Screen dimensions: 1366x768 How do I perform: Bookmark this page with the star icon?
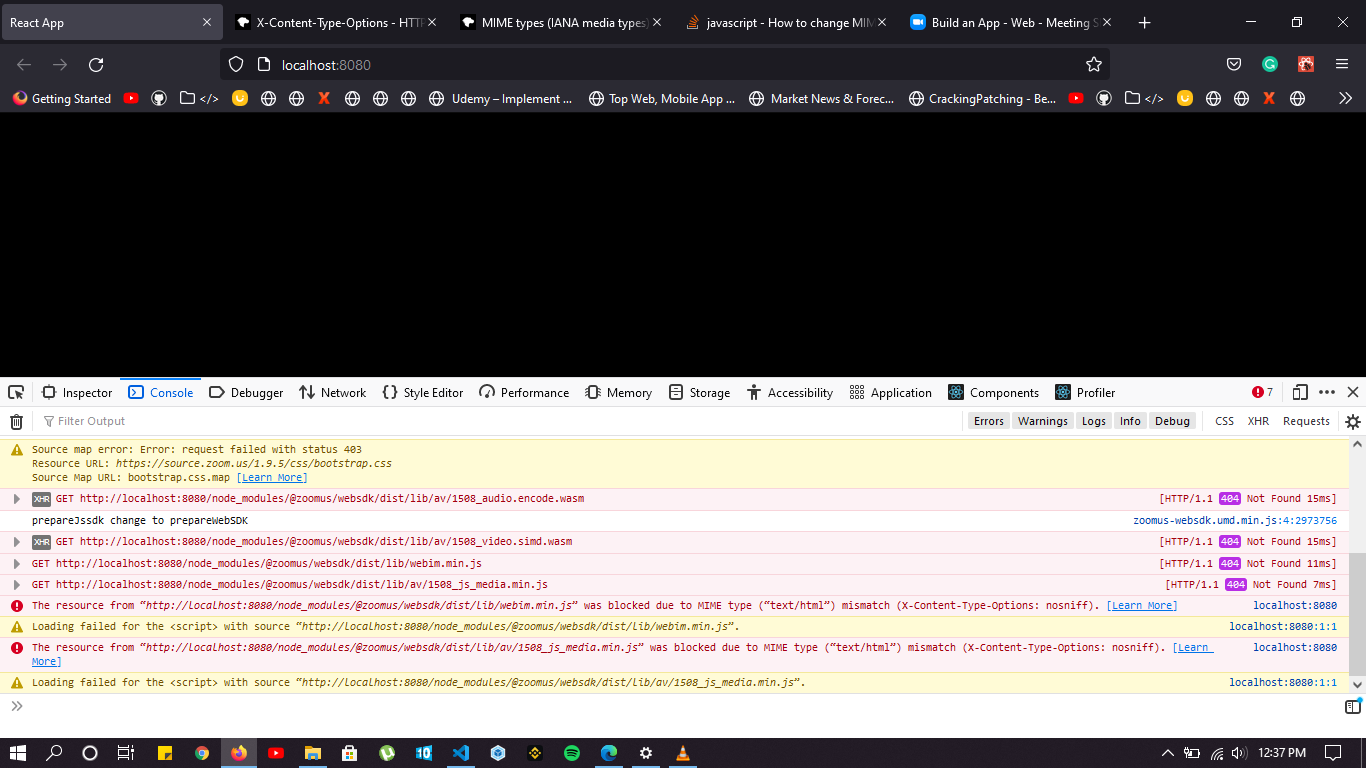(1093, 64)
